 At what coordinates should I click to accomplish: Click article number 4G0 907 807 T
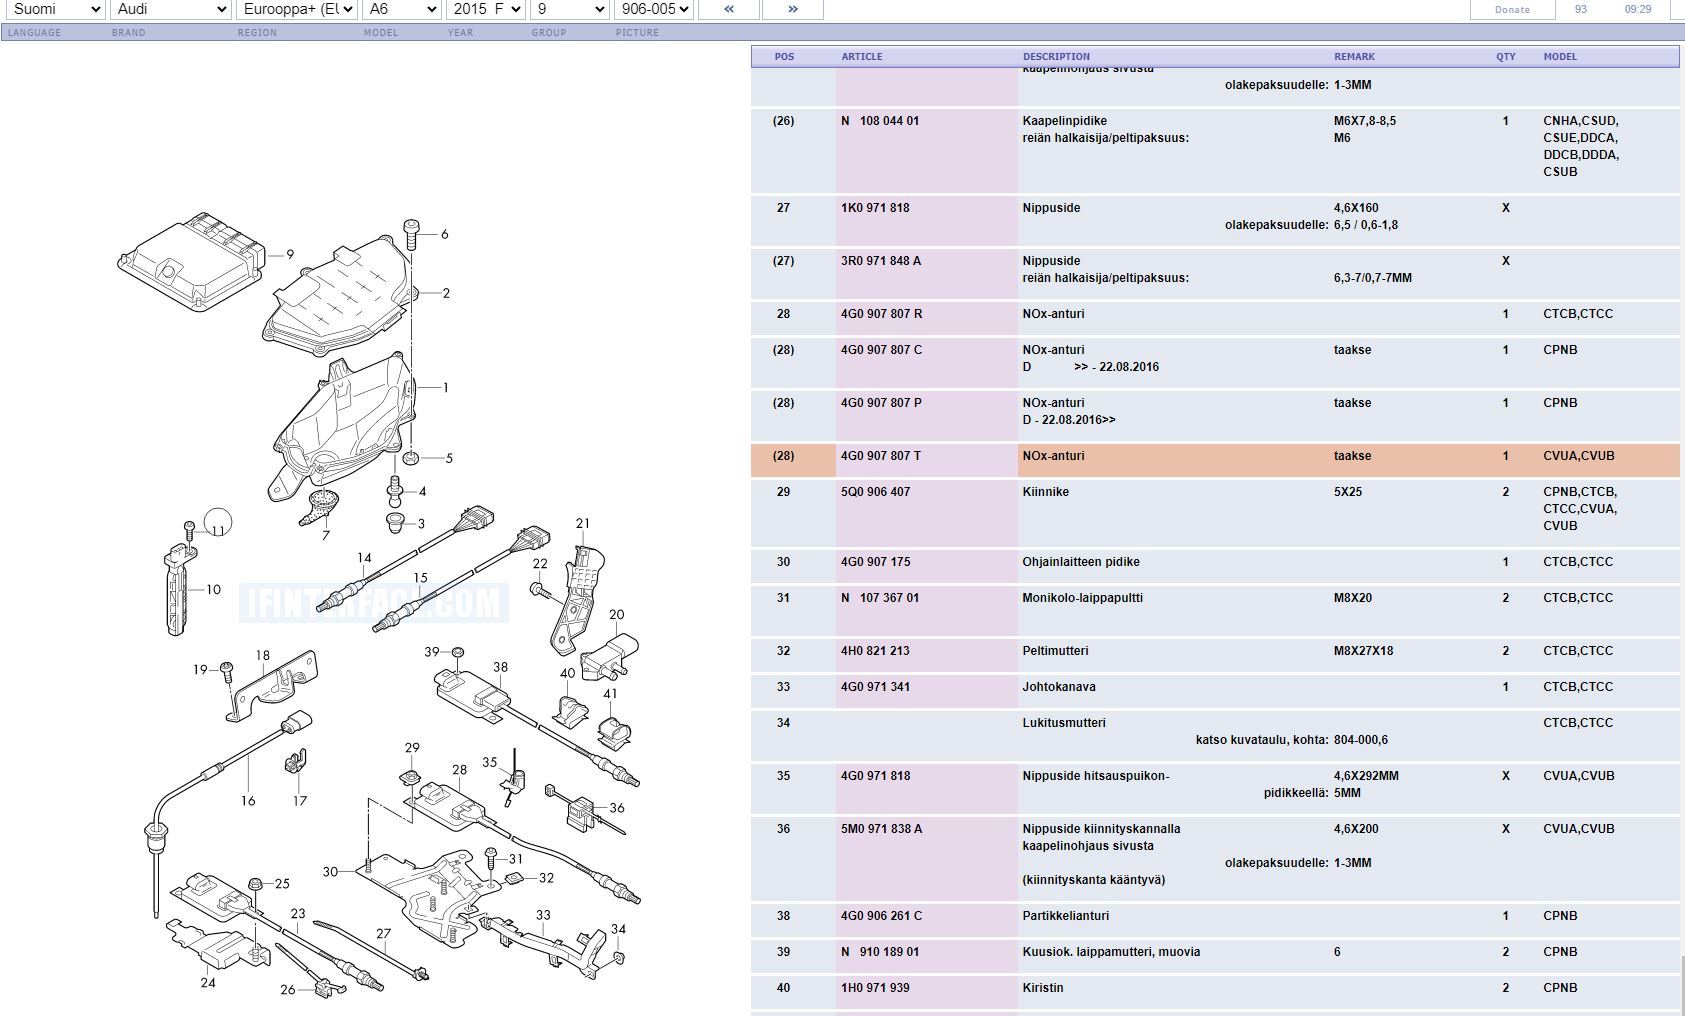pos(881,456)
